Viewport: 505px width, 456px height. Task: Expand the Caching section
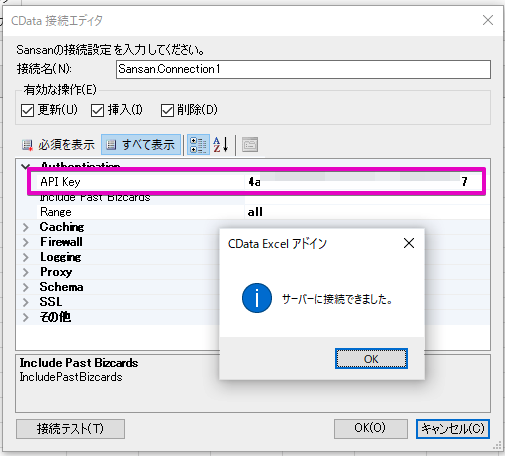click(x=26, y=227)
